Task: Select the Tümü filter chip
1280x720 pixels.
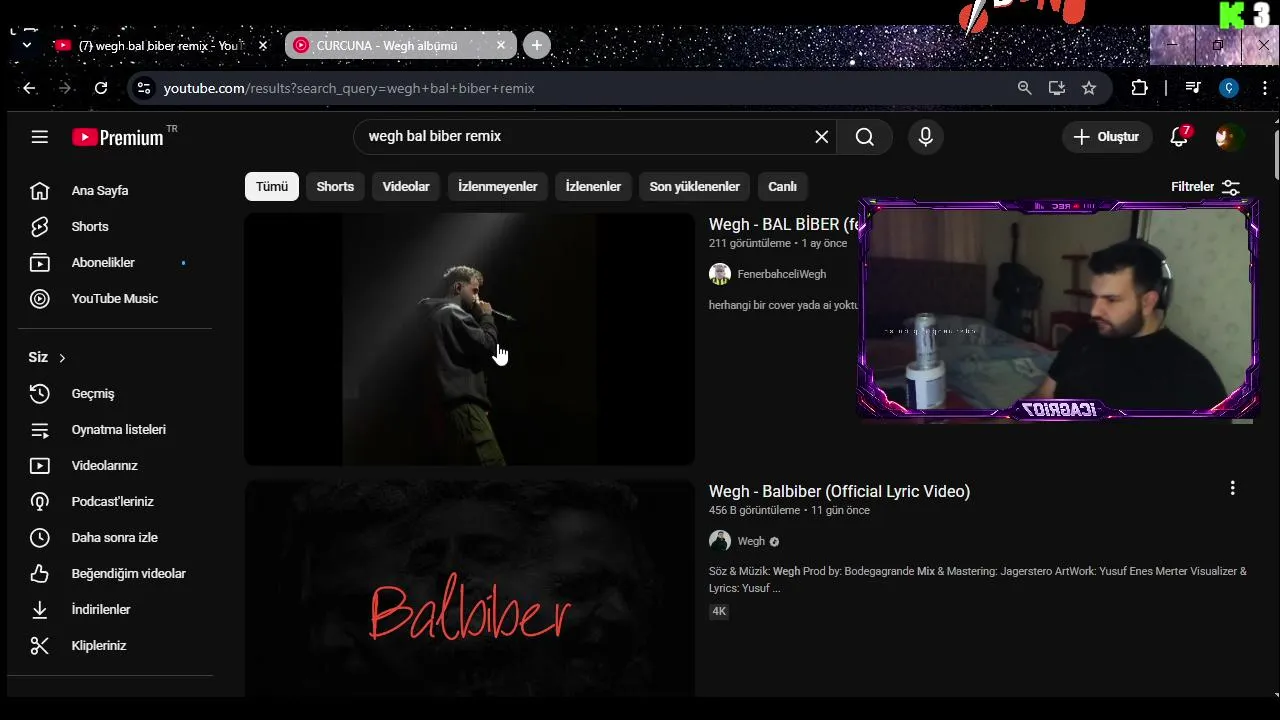Action: point(272,187)
